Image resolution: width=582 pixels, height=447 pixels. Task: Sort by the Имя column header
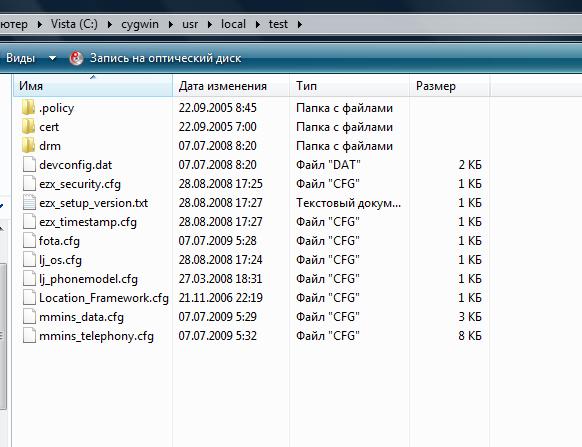pos(93,86)
